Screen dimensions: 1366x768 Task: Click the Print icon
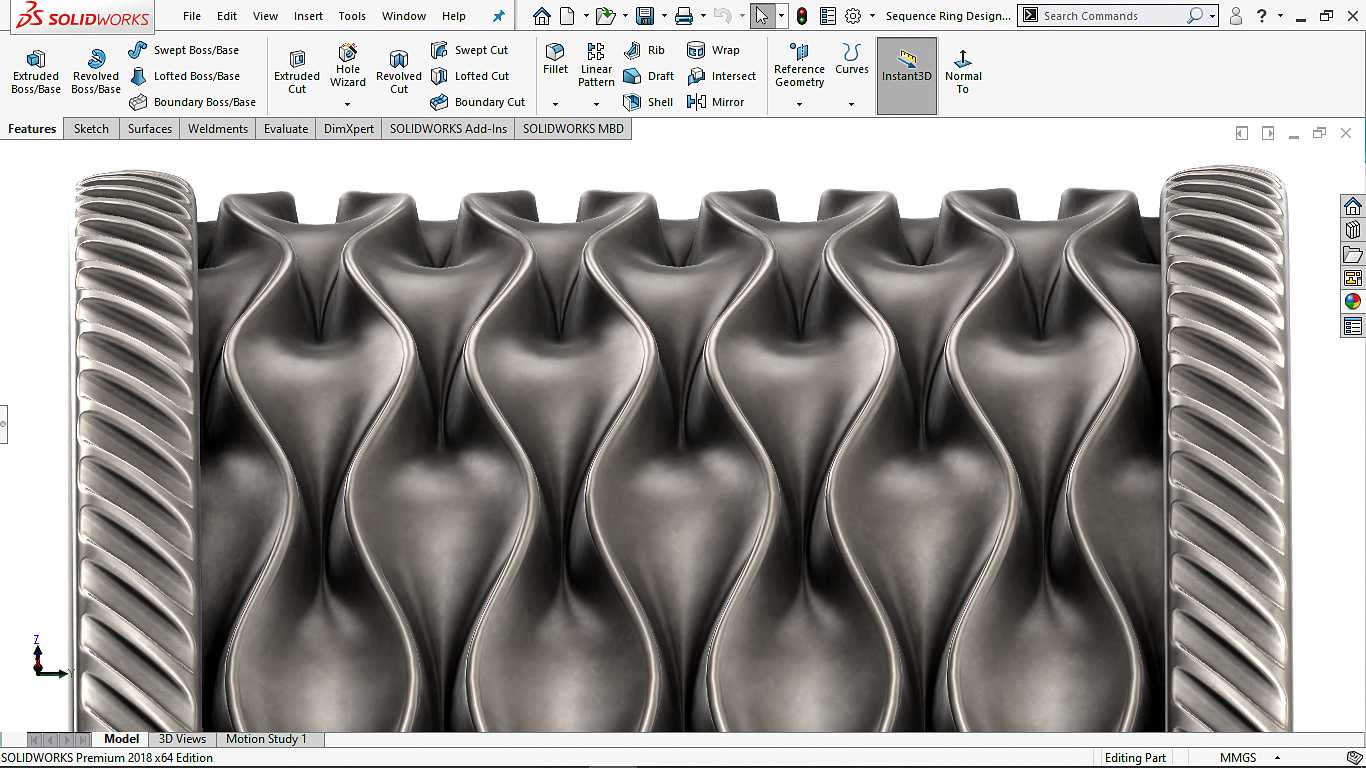pos(684,16)
